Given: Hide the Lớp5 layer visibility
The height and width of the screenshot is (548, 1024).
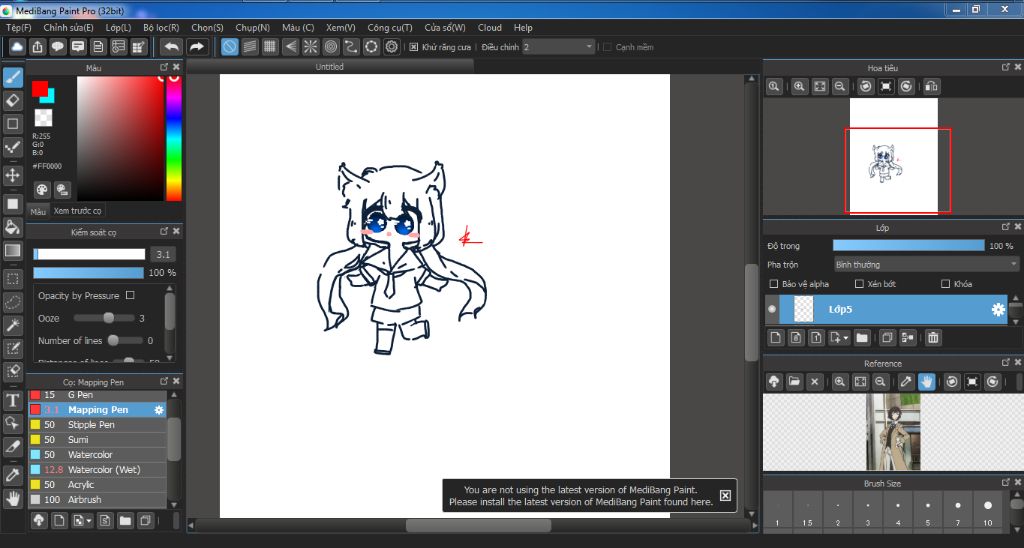Looking at the screenshot, I should pos(772,310).
